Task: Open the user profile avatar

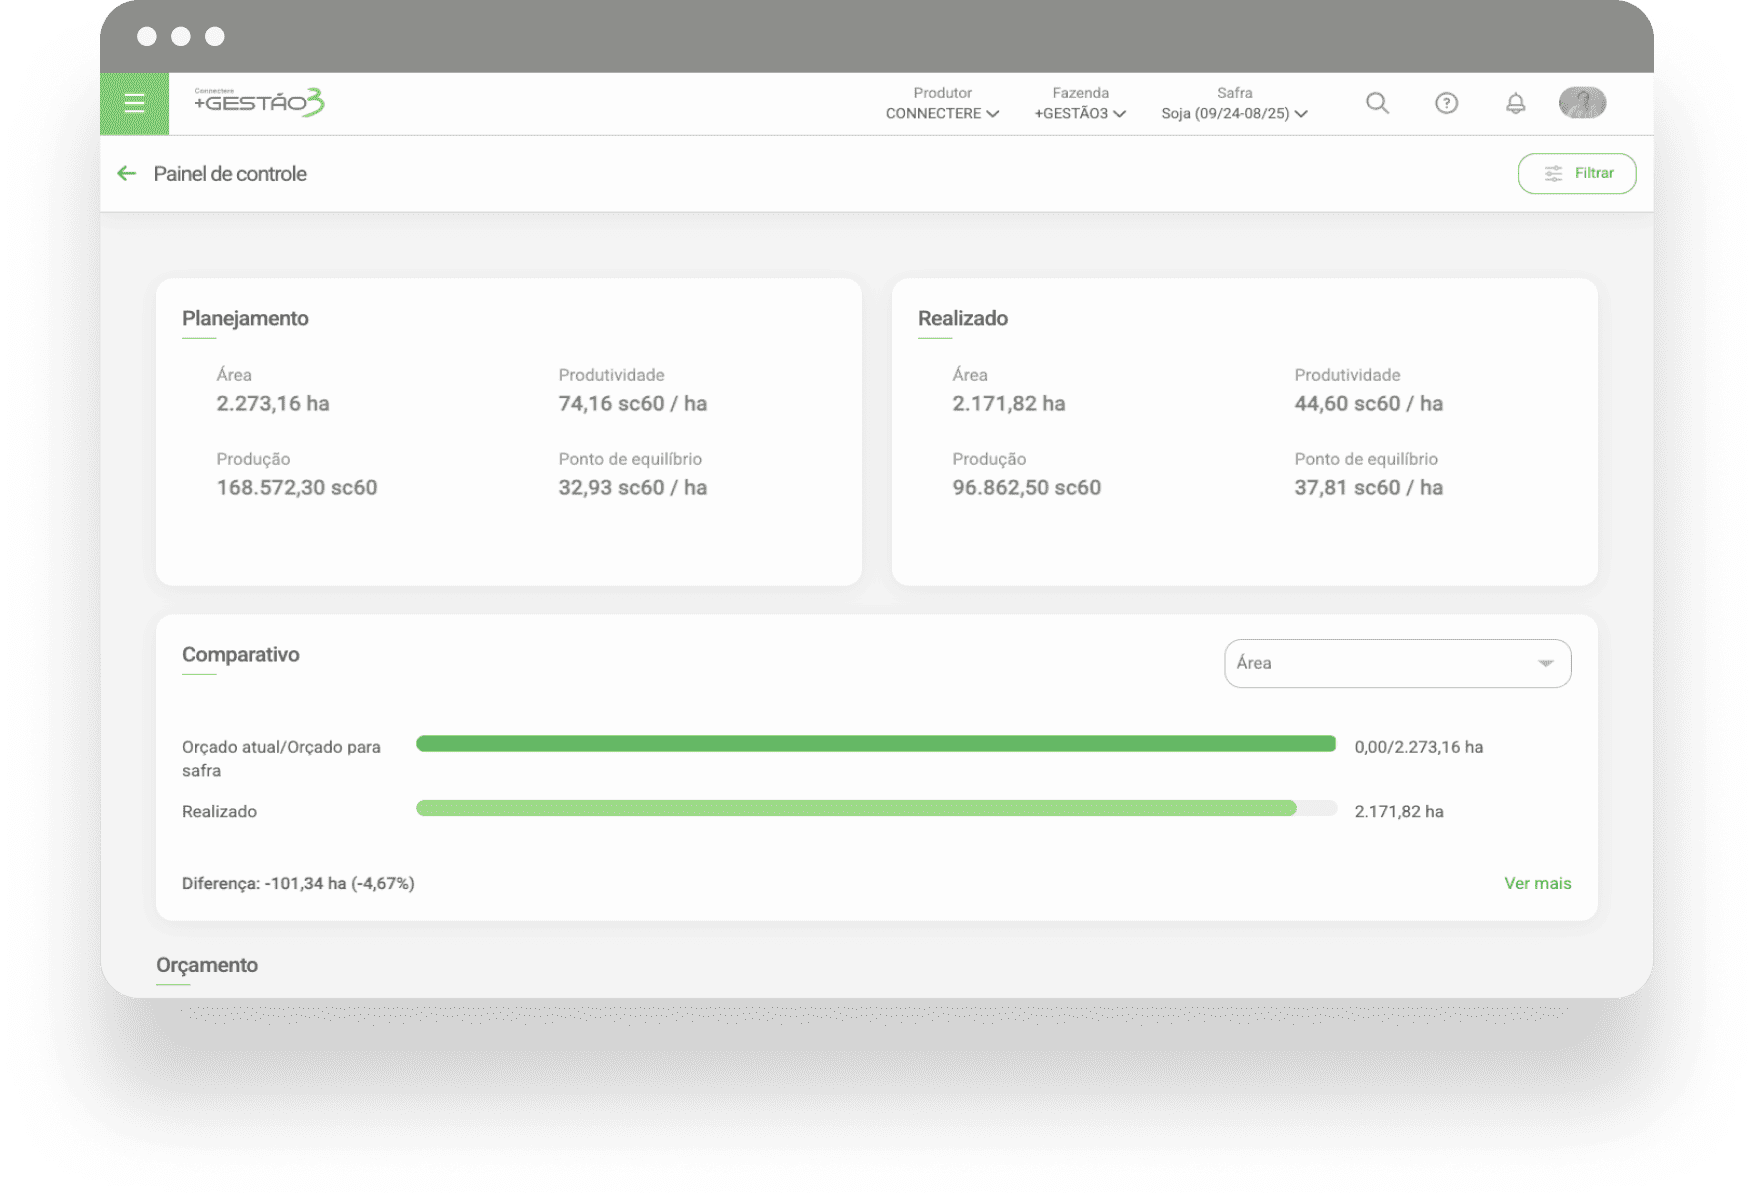Action: click(x=1582, y=102)
